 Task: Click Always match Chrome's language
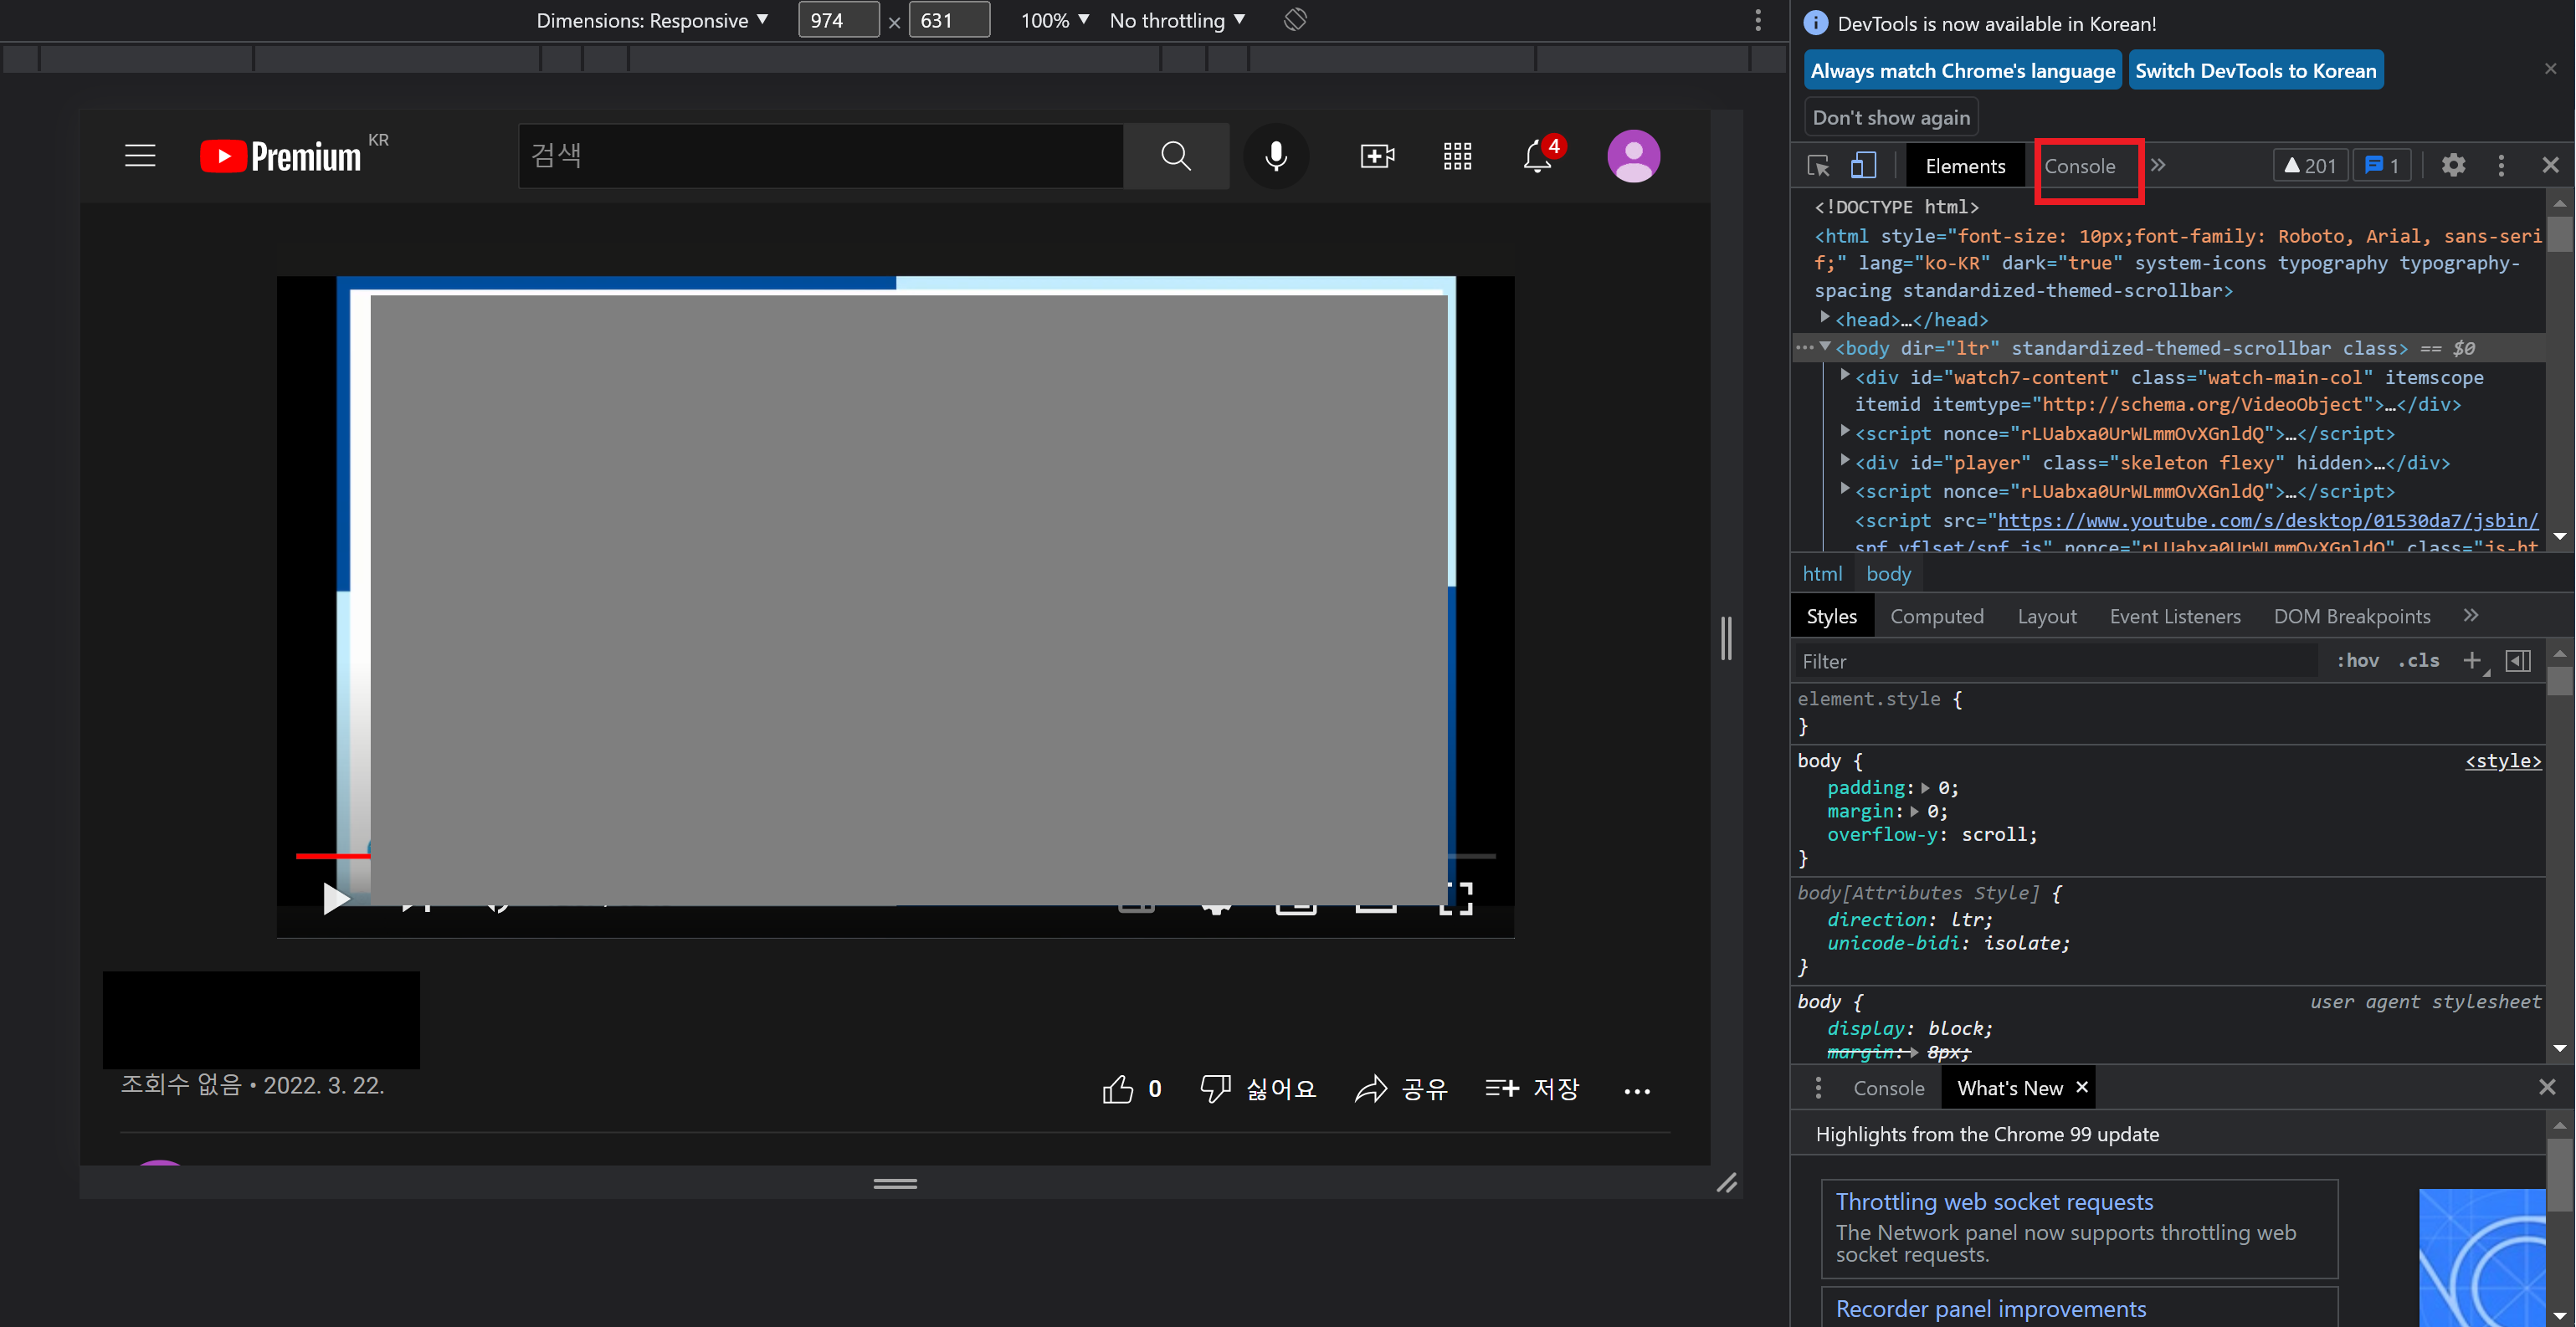[x=1962, y=70]
